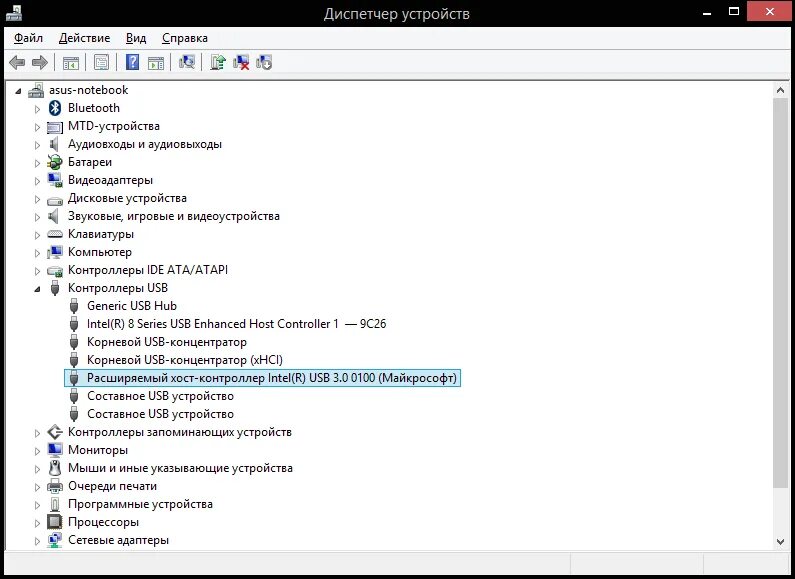Expand the MTD-устройства category
Image resolution: width=795 pixels, height=579 pixels.
point(37,127)
